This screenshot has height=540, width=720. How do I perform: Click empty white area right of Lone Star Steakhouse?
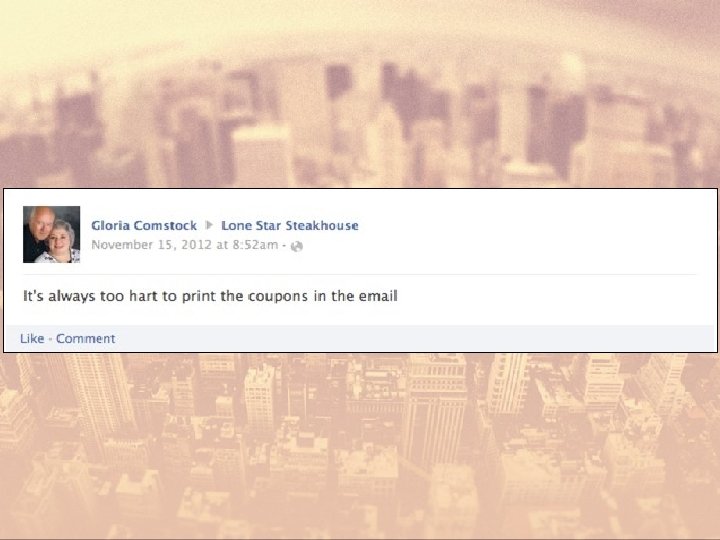(528, 225)
